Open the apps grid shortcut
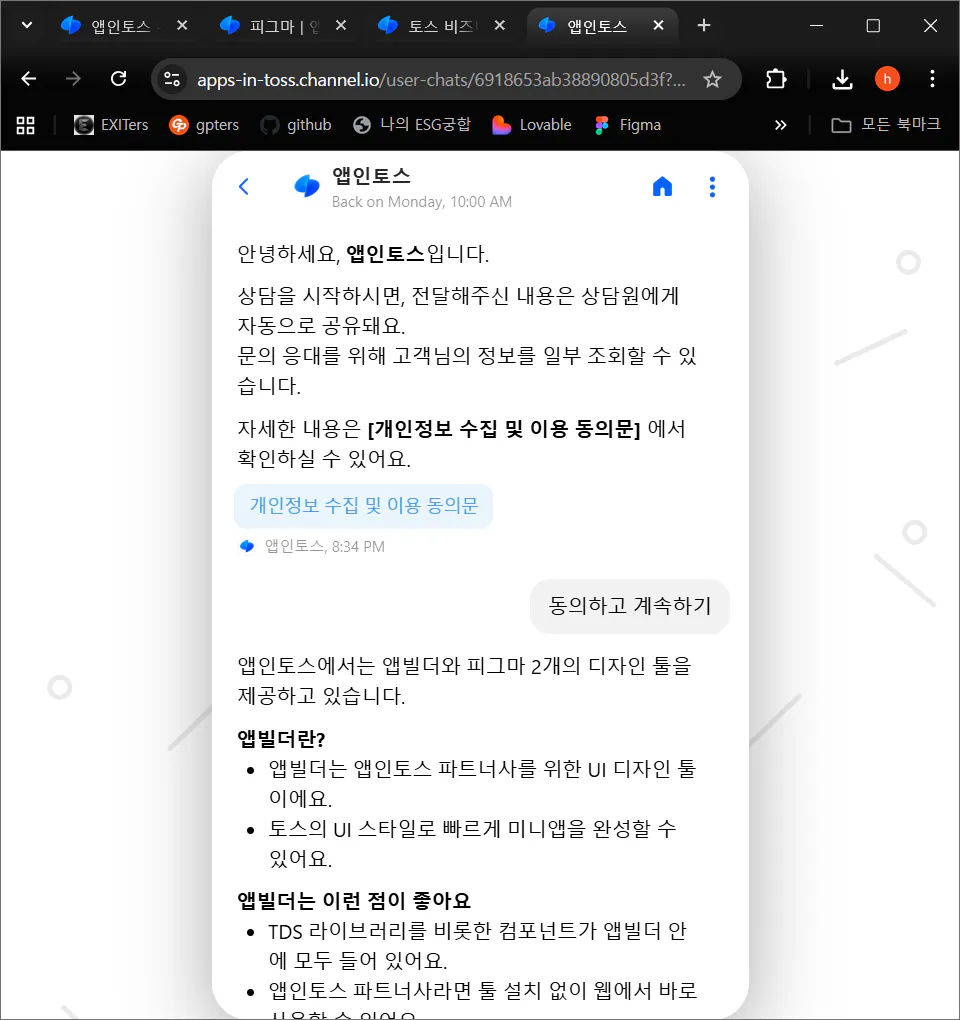 tap(25, 125)
